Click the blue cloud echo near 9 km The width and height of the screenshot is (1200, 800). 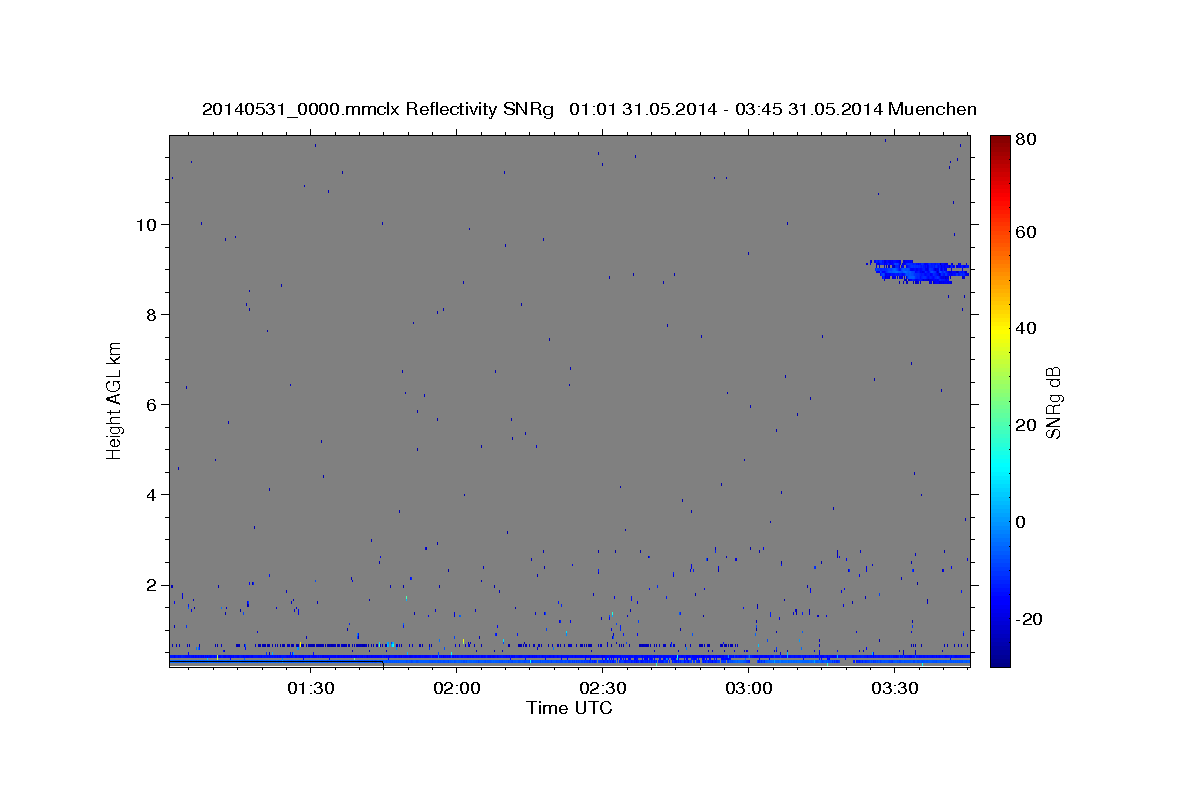coord(918,271)
